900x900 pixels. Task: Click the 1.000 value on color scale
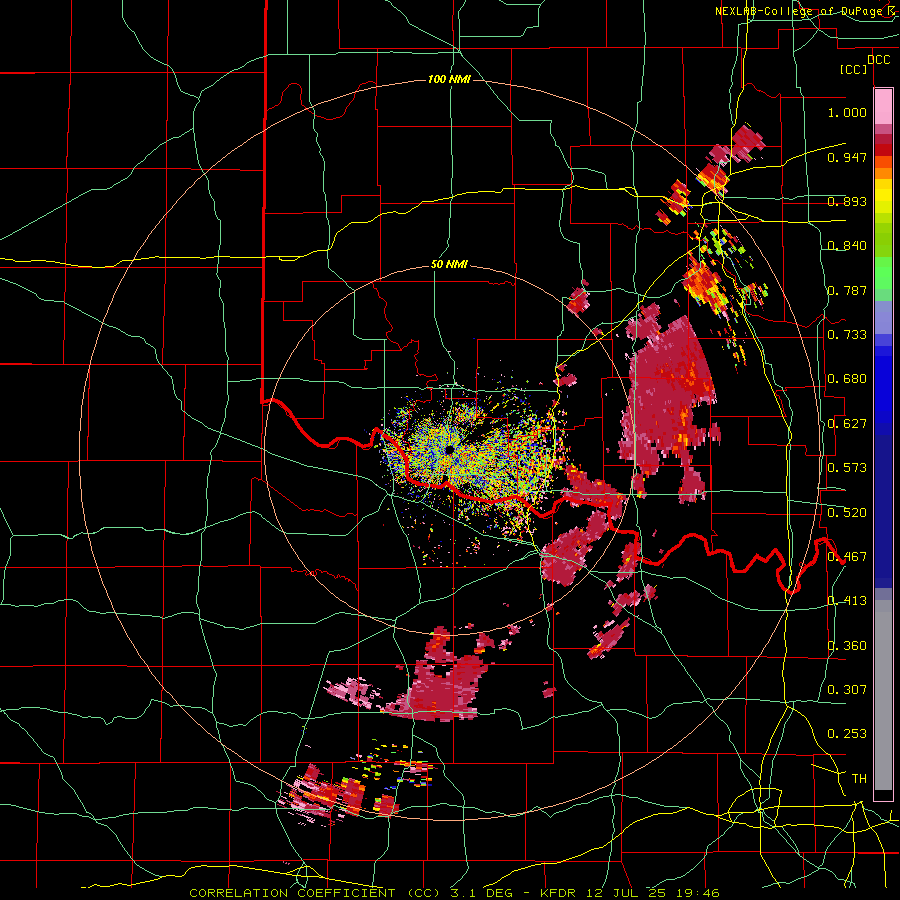point(847,112)
